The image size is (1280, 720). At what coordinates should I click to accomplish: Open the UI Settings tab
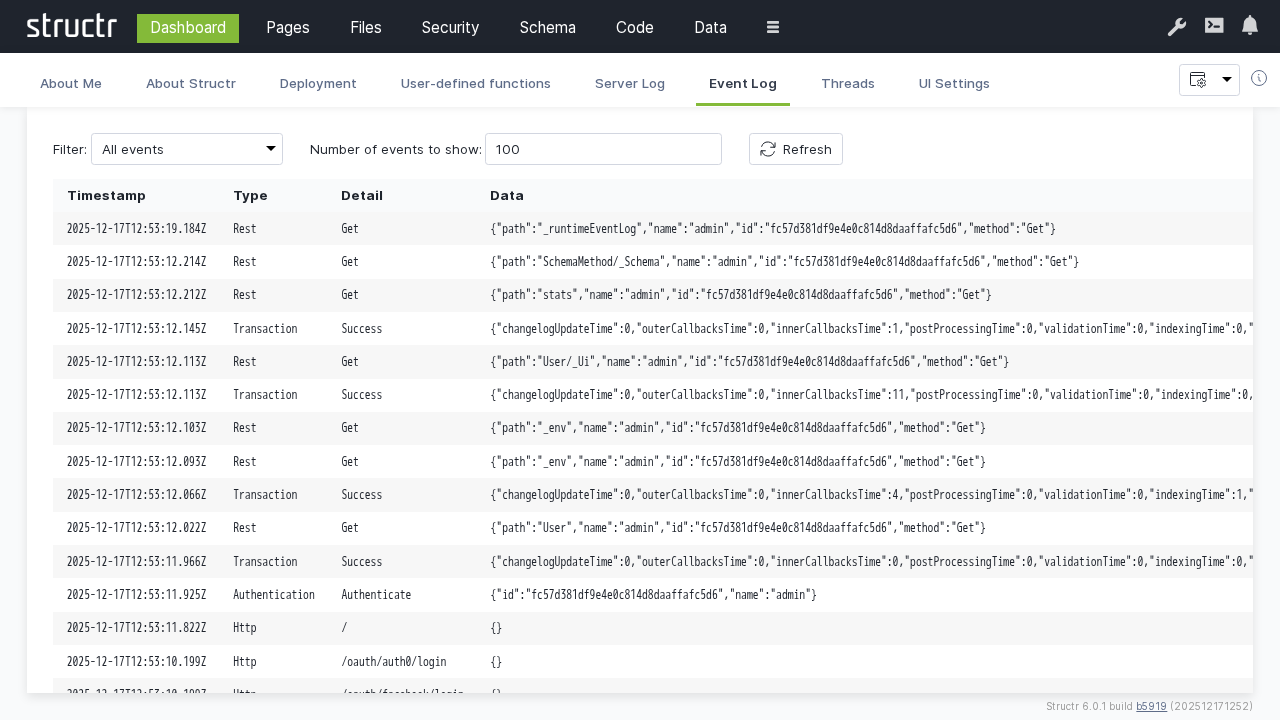click(954, 83)
